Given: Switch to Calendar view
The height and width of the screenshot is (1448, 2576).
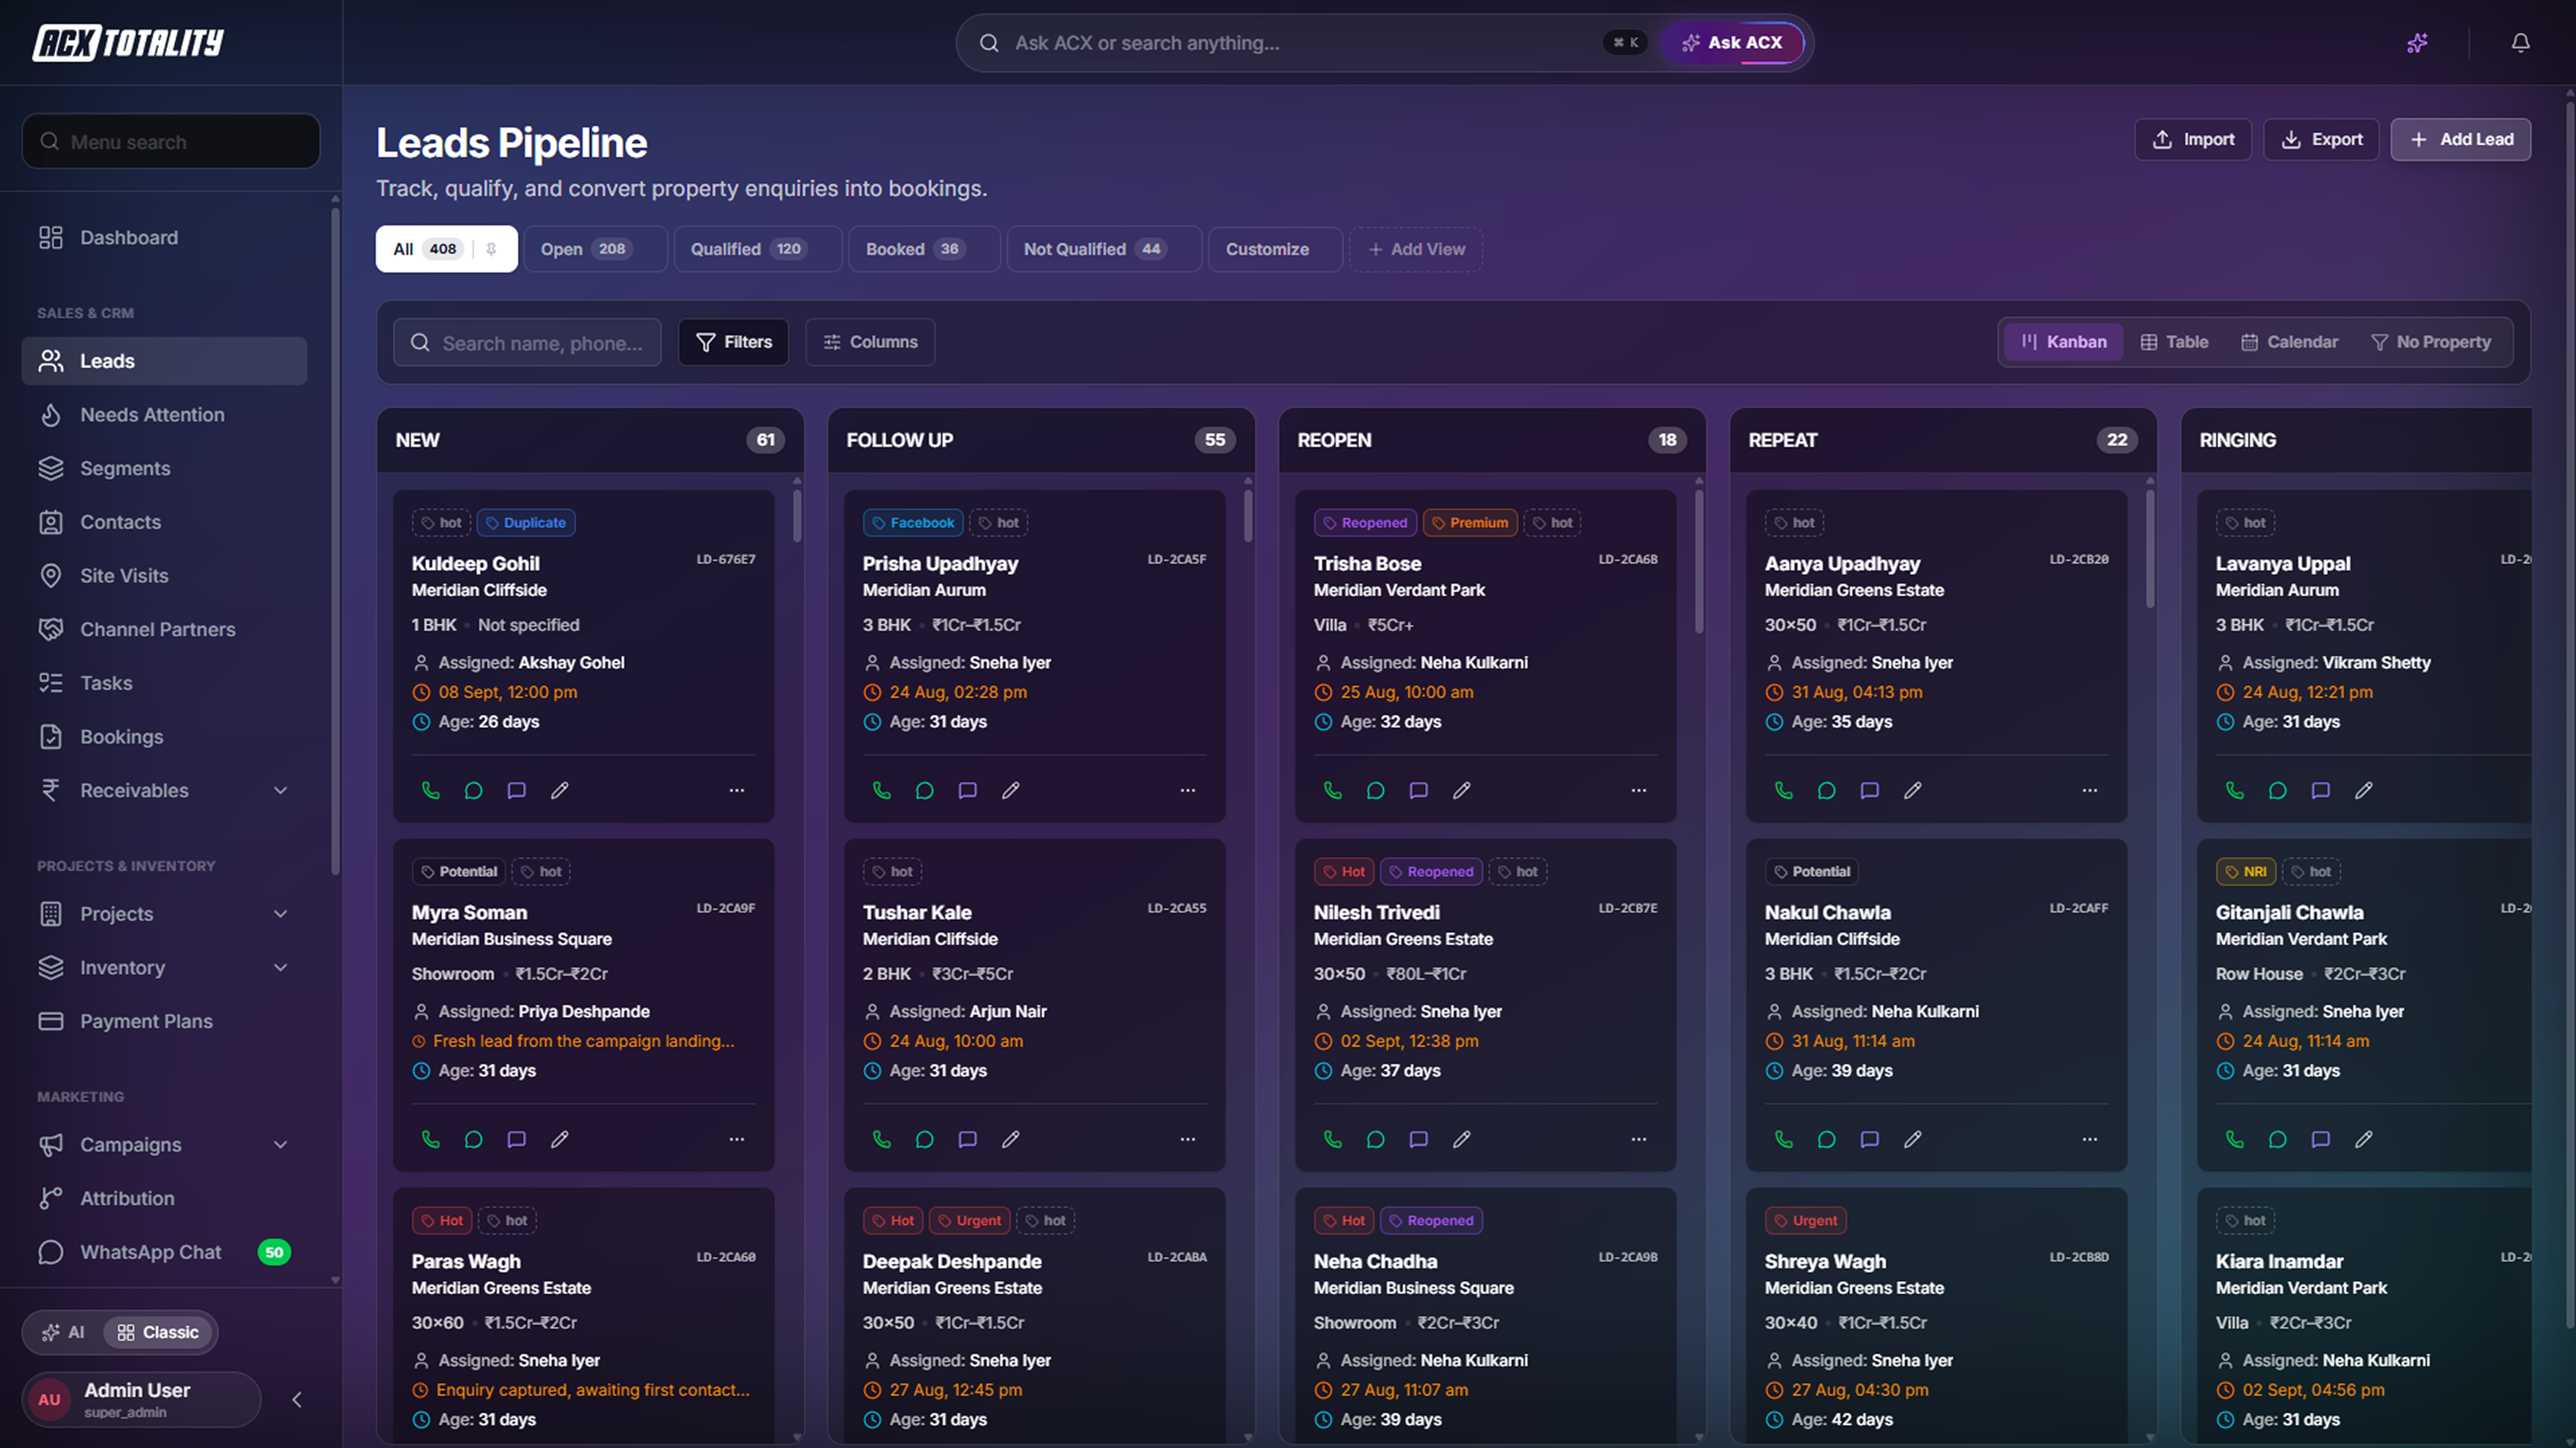Looking at the screenshot, I should pos(2290,342).
